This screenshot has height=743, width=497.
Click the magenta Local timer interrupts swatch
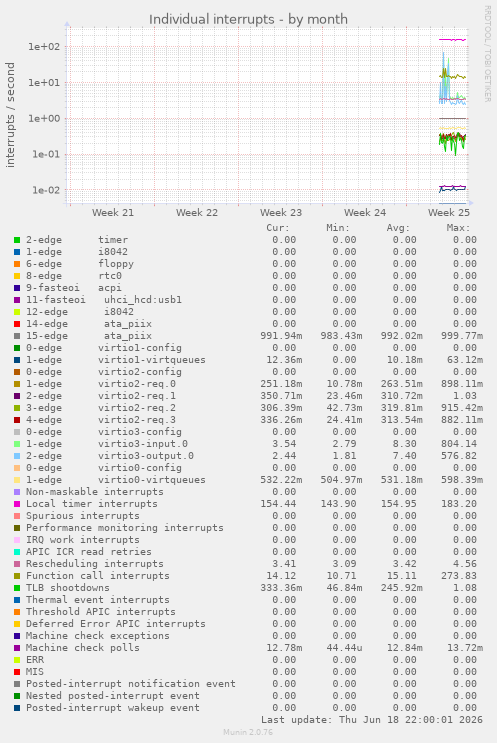pyautogui.click(x=17, y=504)
